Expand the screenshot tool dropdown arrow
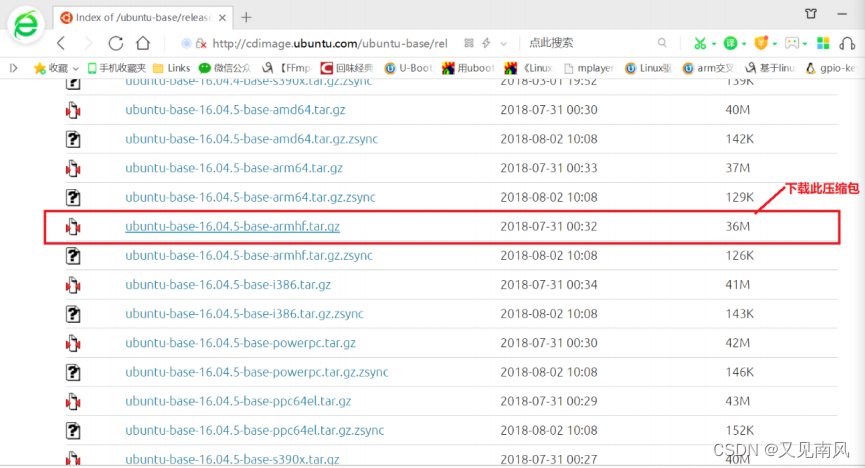865x468 pixels. 714,44
